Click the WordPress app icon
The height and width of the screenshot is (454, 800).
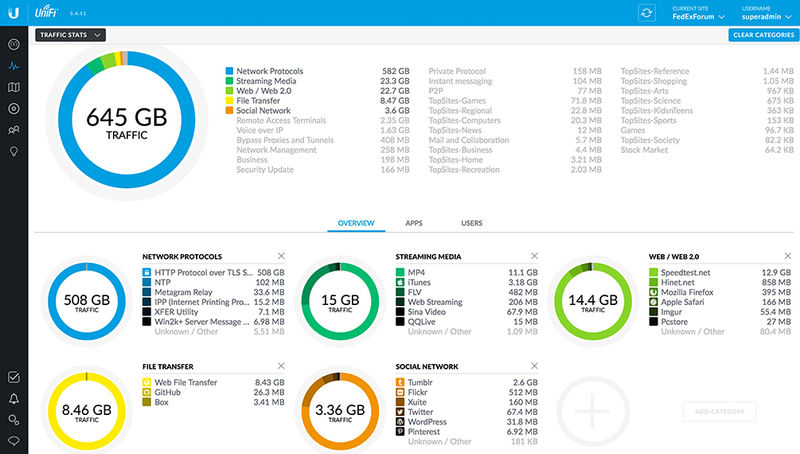[400, 422]
